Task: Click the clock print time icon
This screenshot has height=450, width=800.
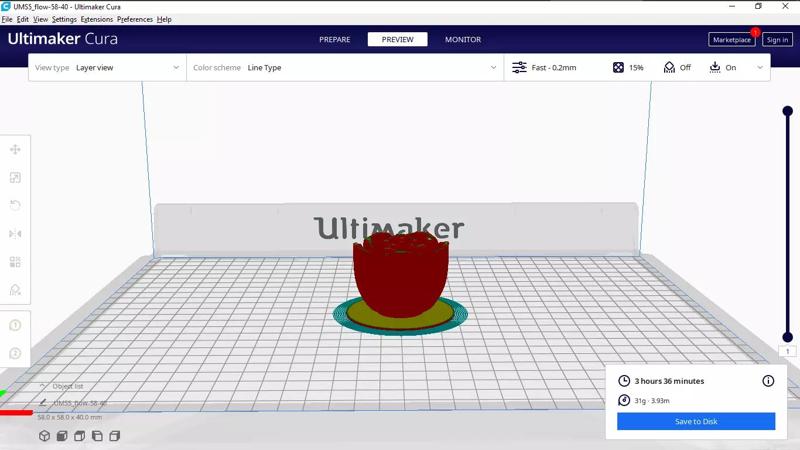Action: [x=624, y=381]
